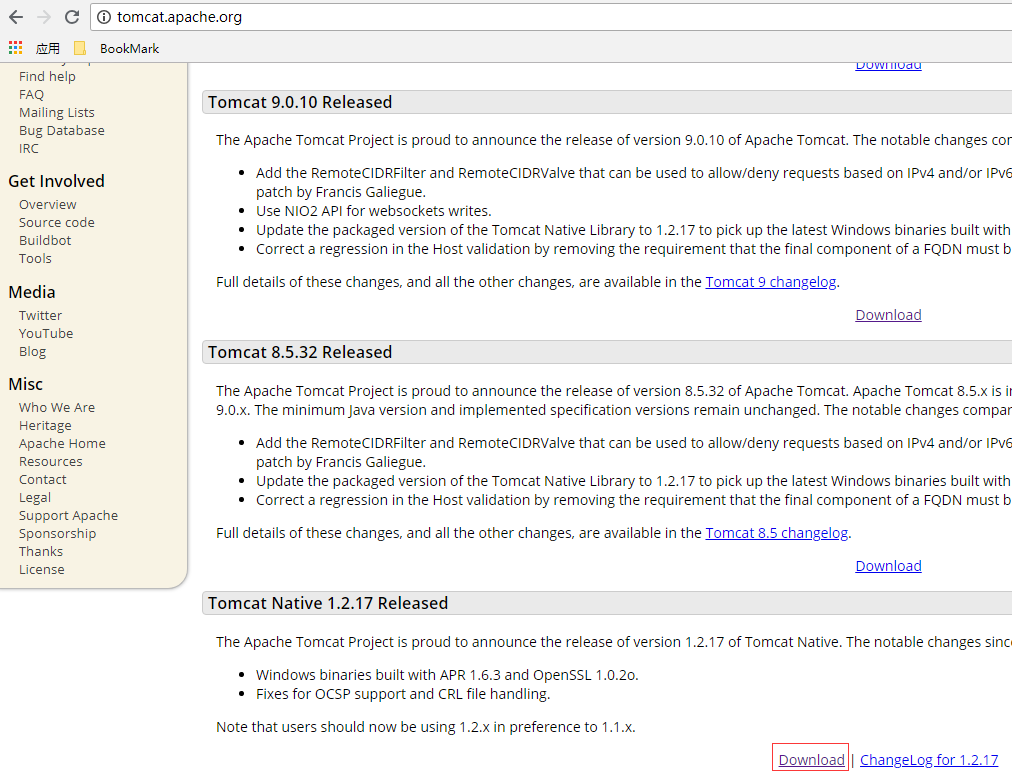Click the 'Windows binaries built with APR 1.6.3' bullet
The image size is (1012, 779).
[x=447, y=675]
